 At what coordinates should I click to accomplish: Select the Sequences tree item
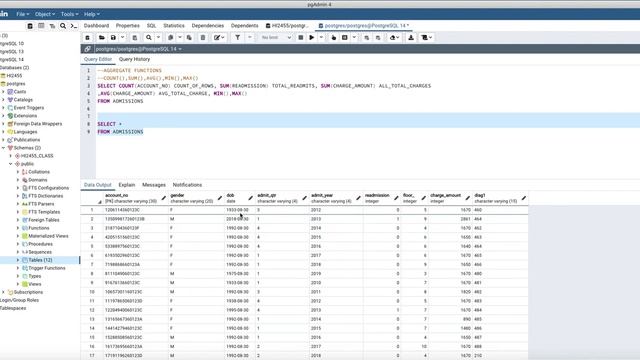(40, 252)
